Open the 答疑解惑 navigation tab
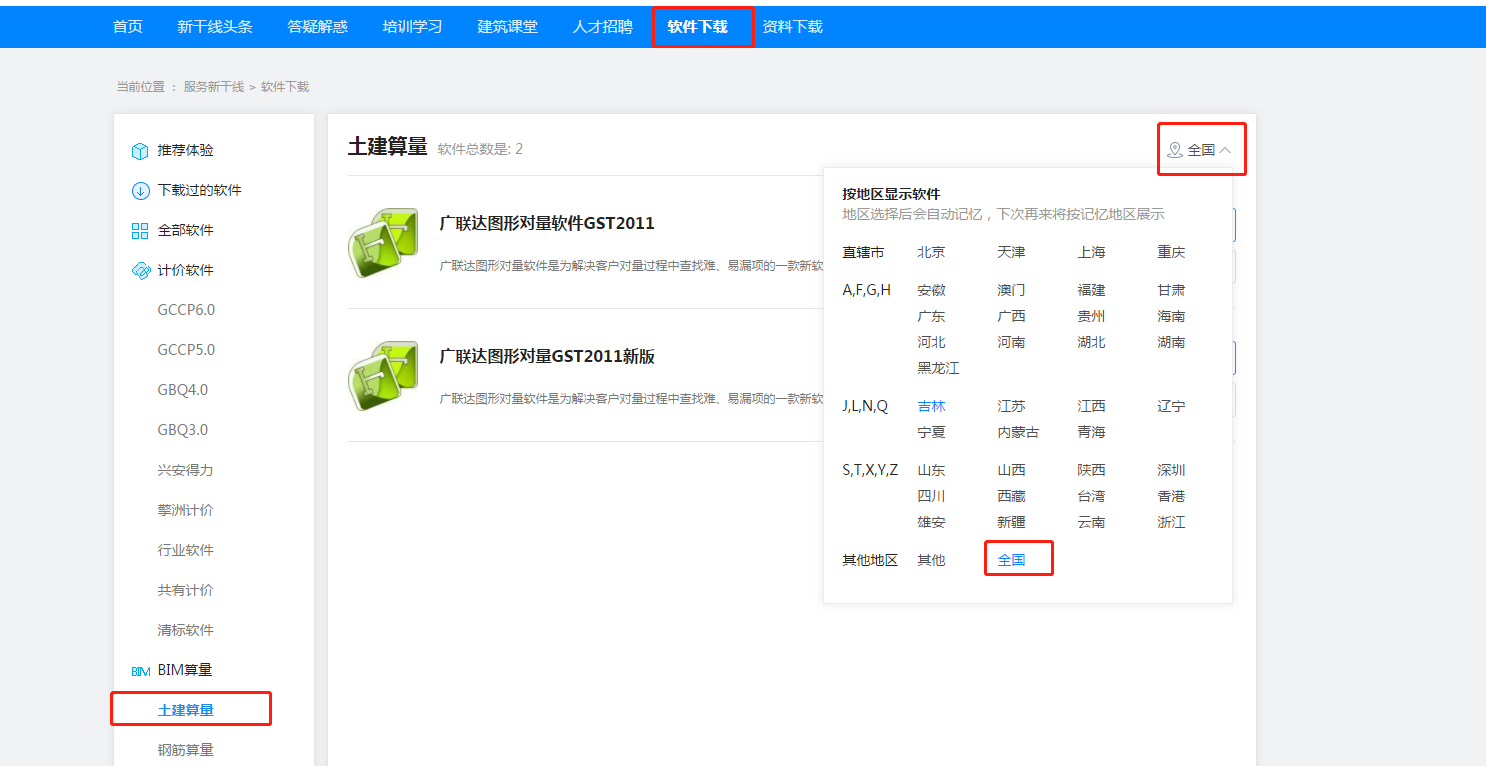This screenshot has width=1486, height=766. pos(318,27)
